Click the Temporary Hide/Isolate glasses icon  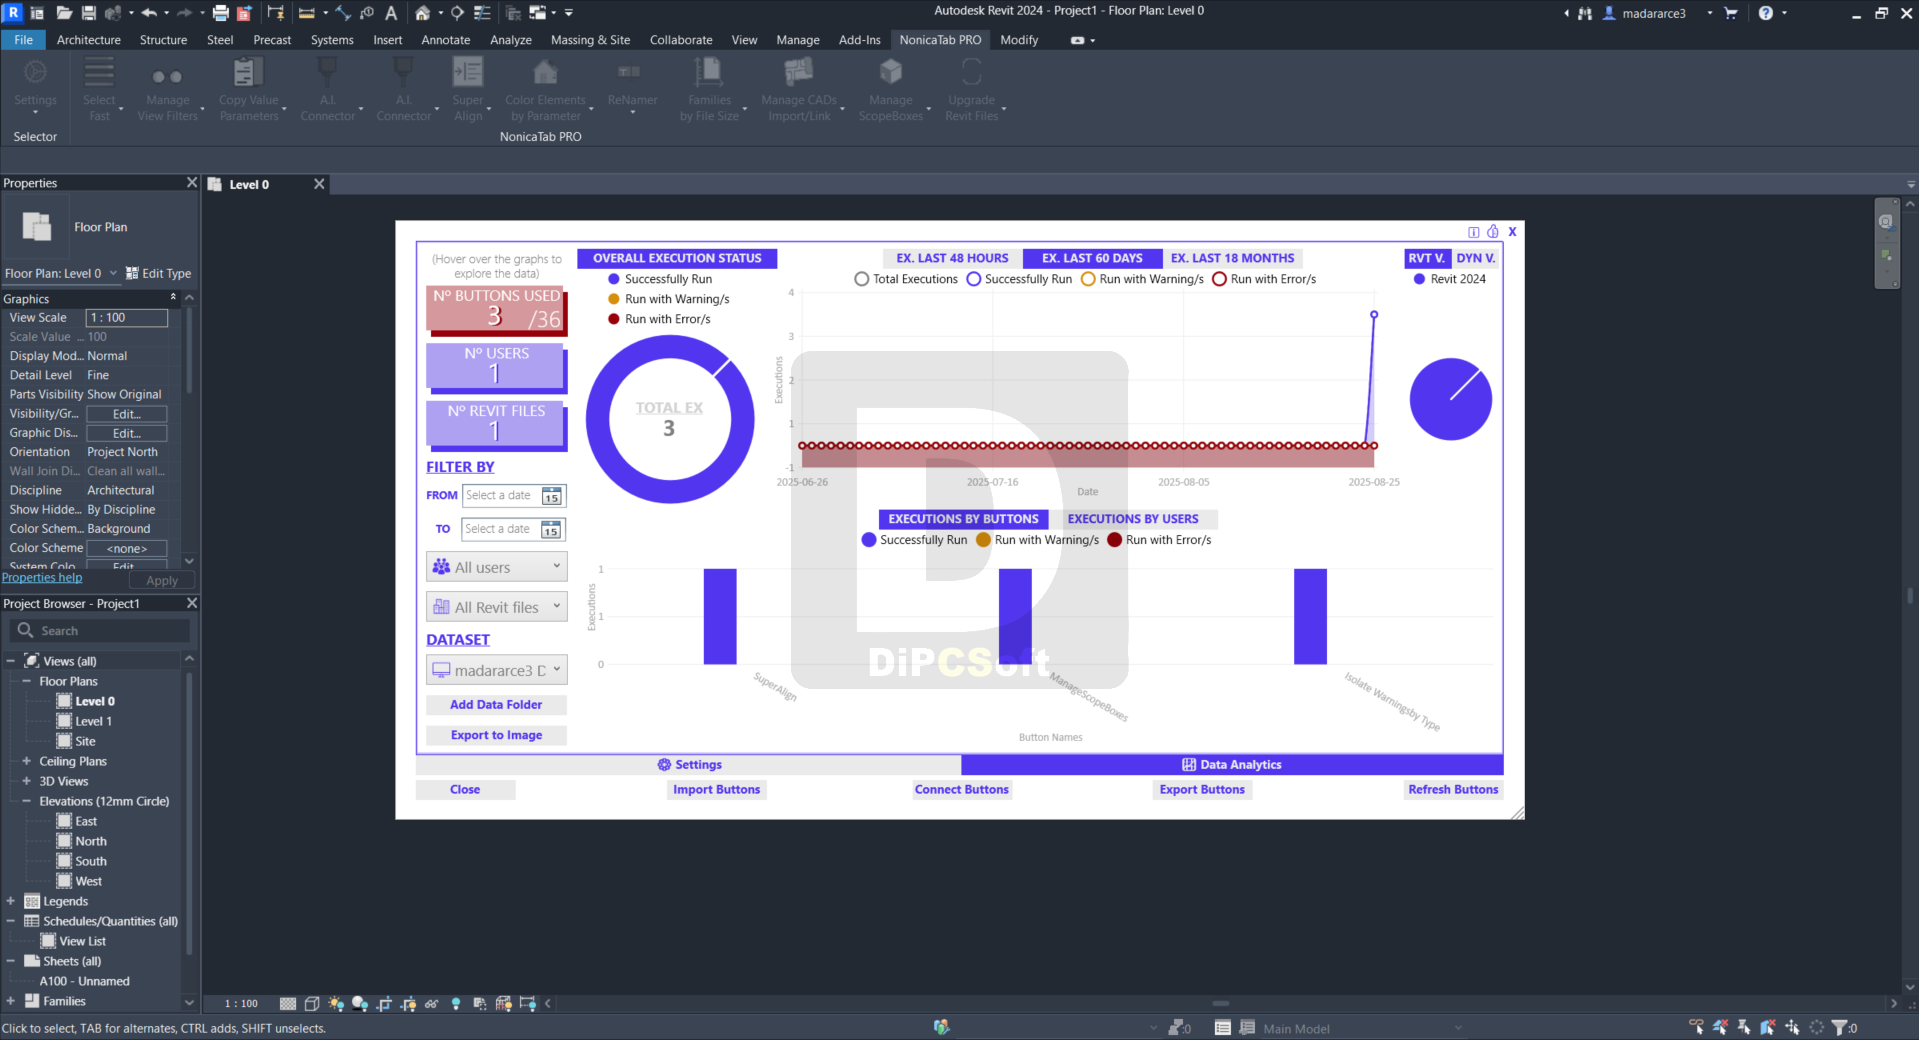pyautogui.click(x=432, y=1003)
